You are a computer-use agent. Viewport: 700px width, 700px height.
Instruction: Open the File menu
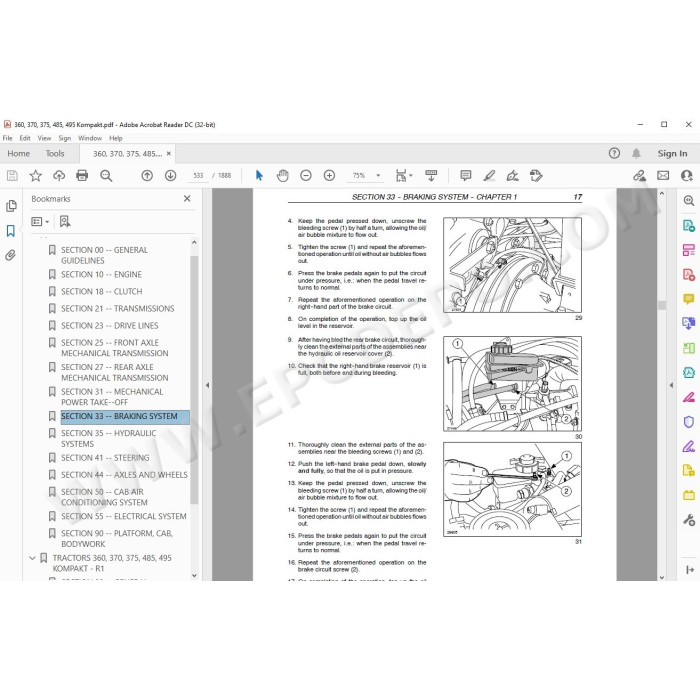8,138
